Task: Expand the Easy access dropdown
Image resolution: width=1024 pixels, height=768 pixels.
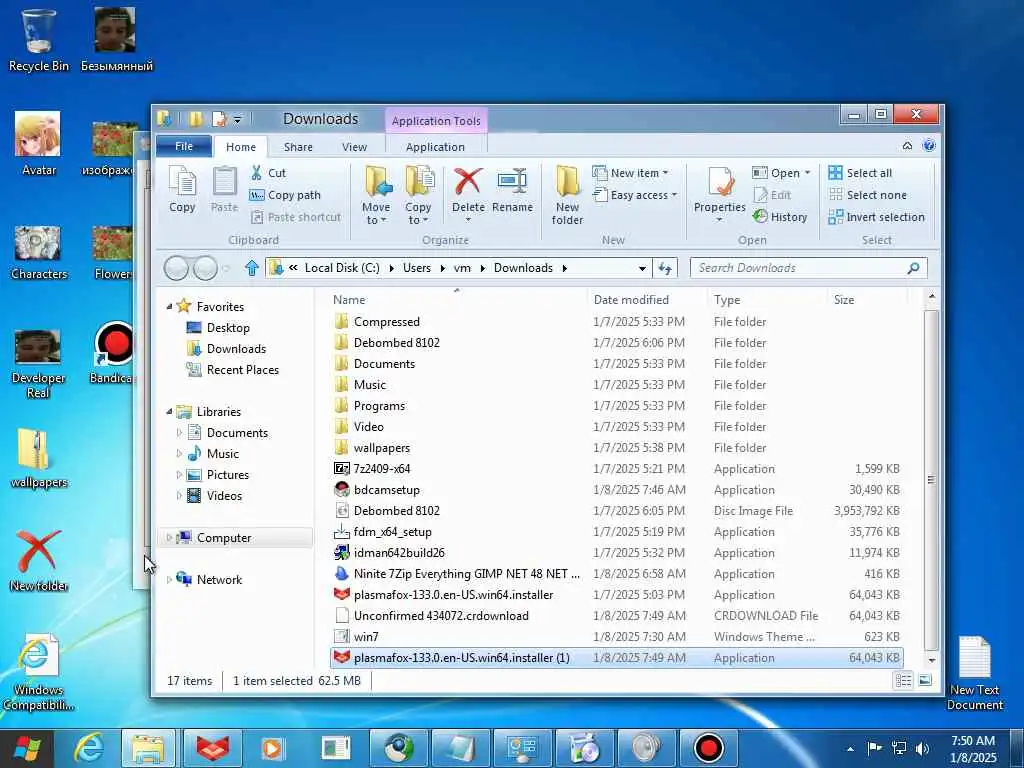Action: coord(674,195)
